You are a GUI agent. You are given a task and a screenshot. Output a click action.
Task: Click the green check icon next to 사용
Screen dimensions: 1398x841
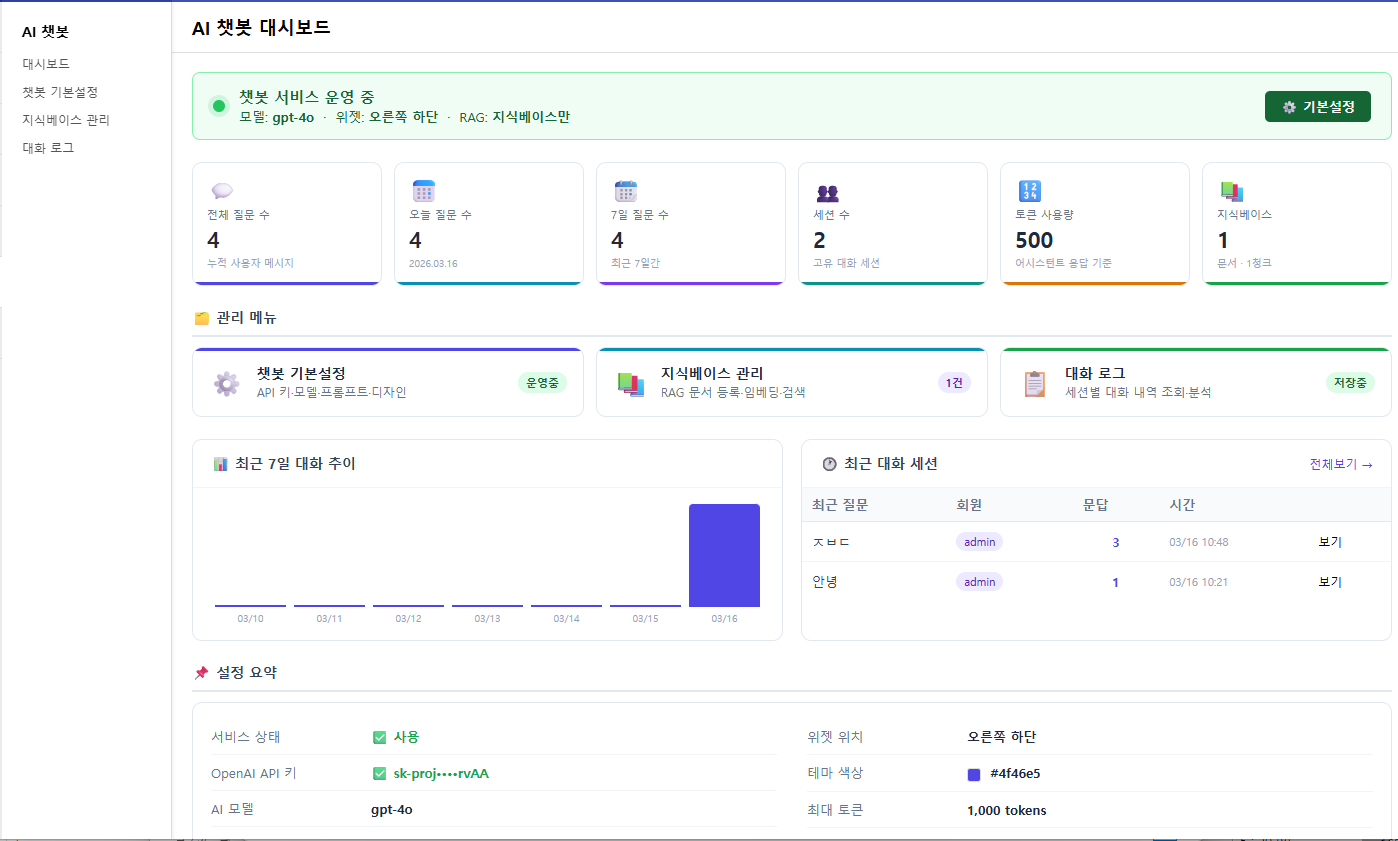(379, 737)
